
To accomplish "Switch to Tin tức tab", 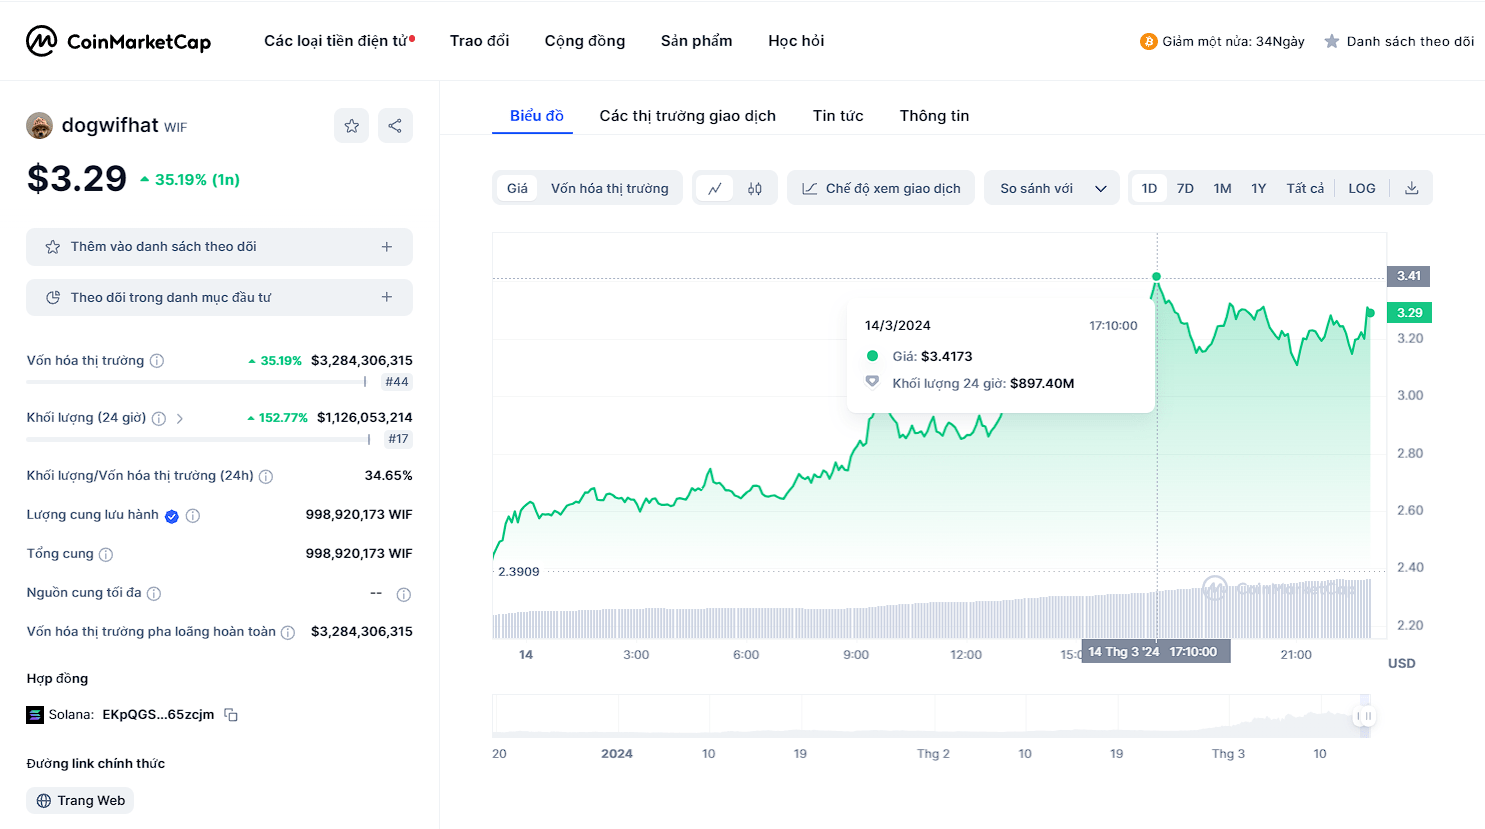I will pos(838,116).
